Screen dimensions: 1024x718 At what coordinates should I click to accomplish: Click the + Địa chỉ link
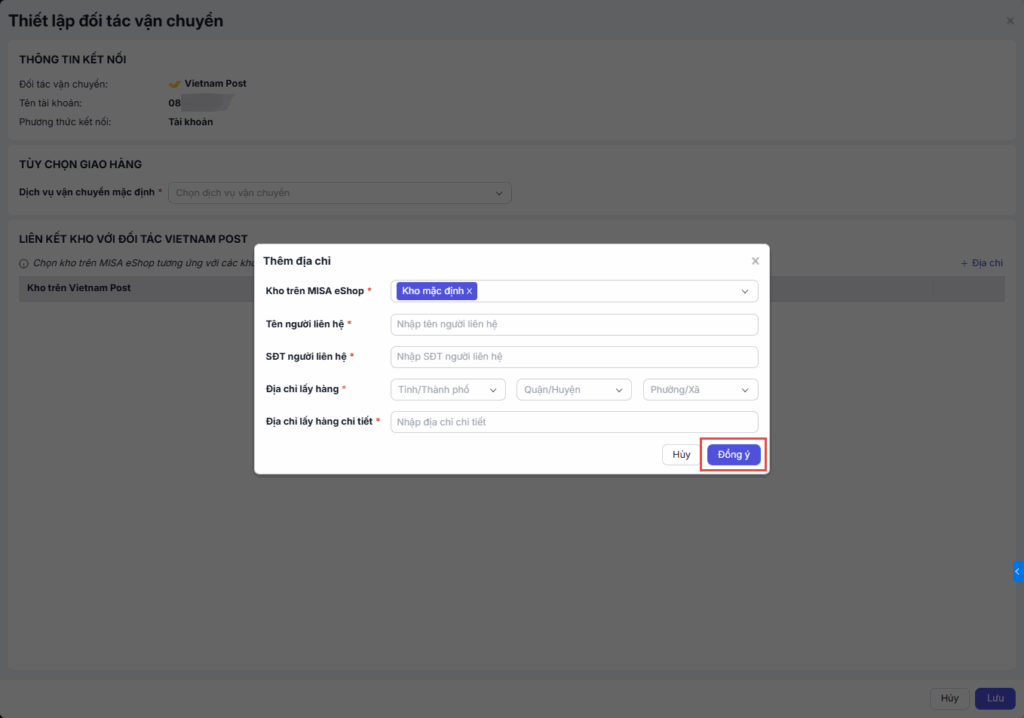[981, 263]
